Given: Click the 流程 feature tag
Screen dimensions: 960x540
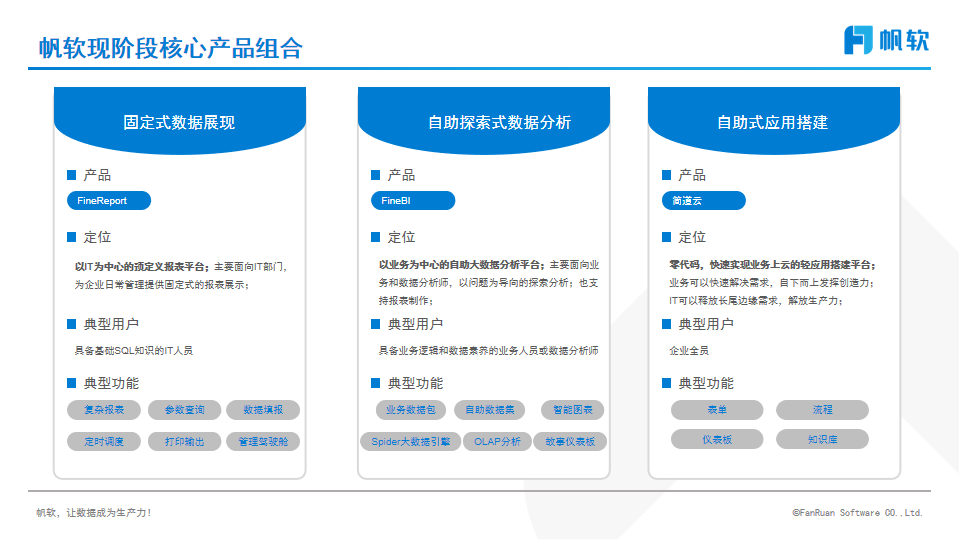Looking at the screenshot, I should pos(822,410).
